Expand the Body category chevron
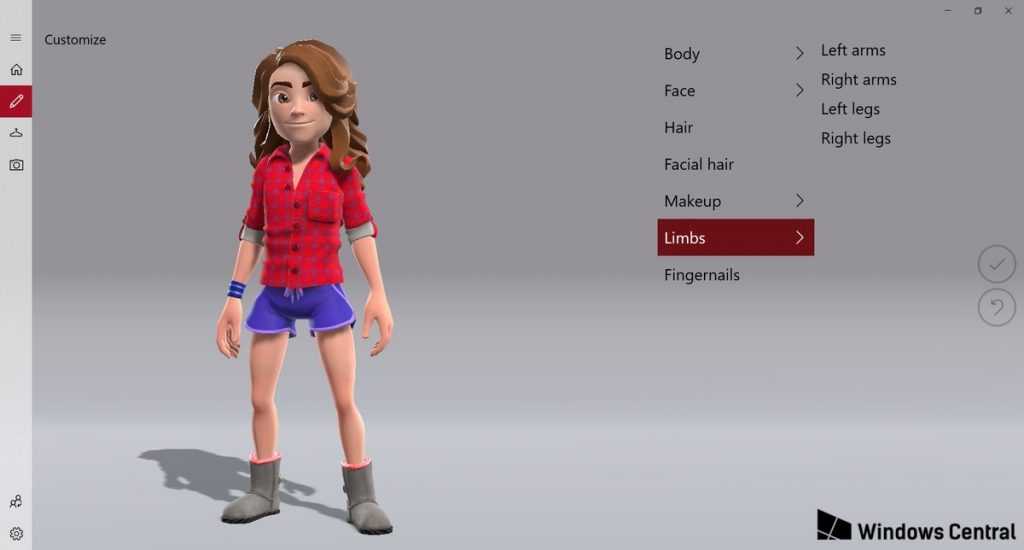 (799, 54)
